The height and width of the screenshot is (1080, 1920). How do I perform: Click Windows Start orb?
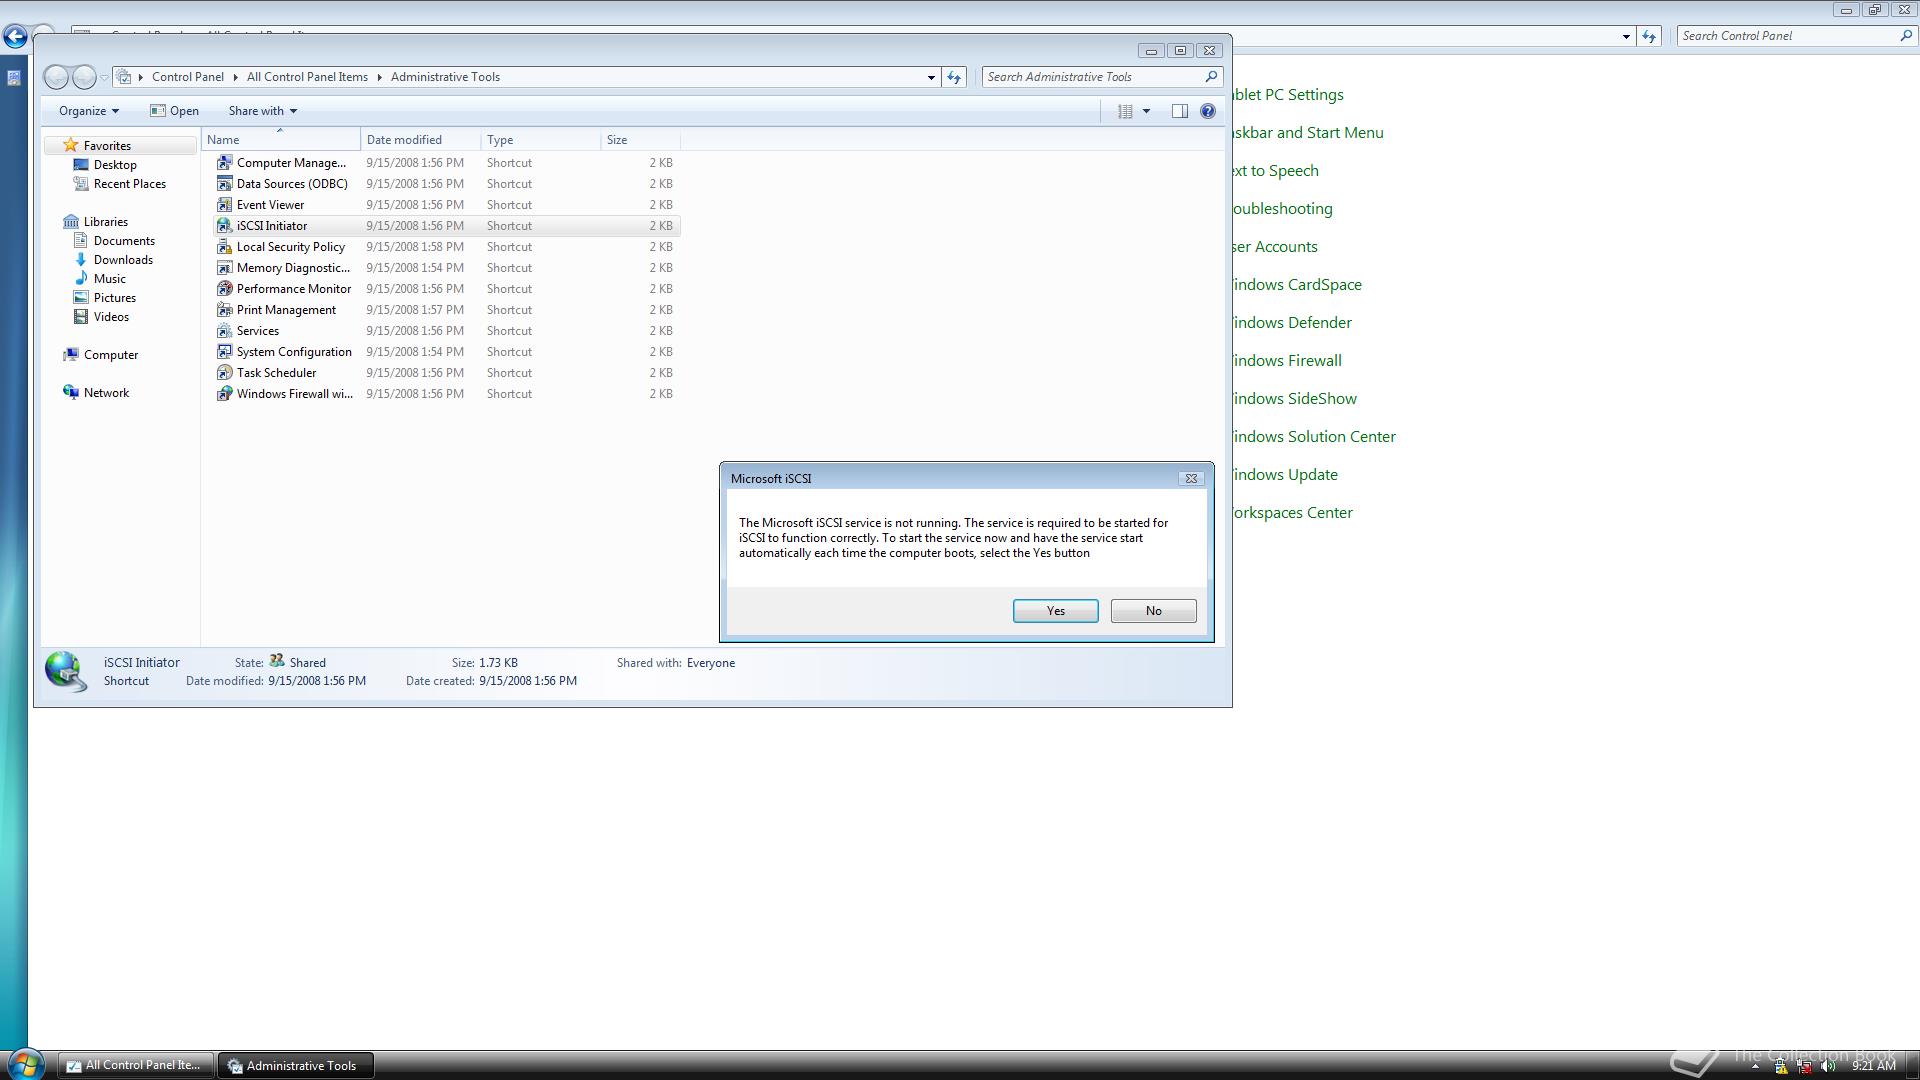(24, 1064)
